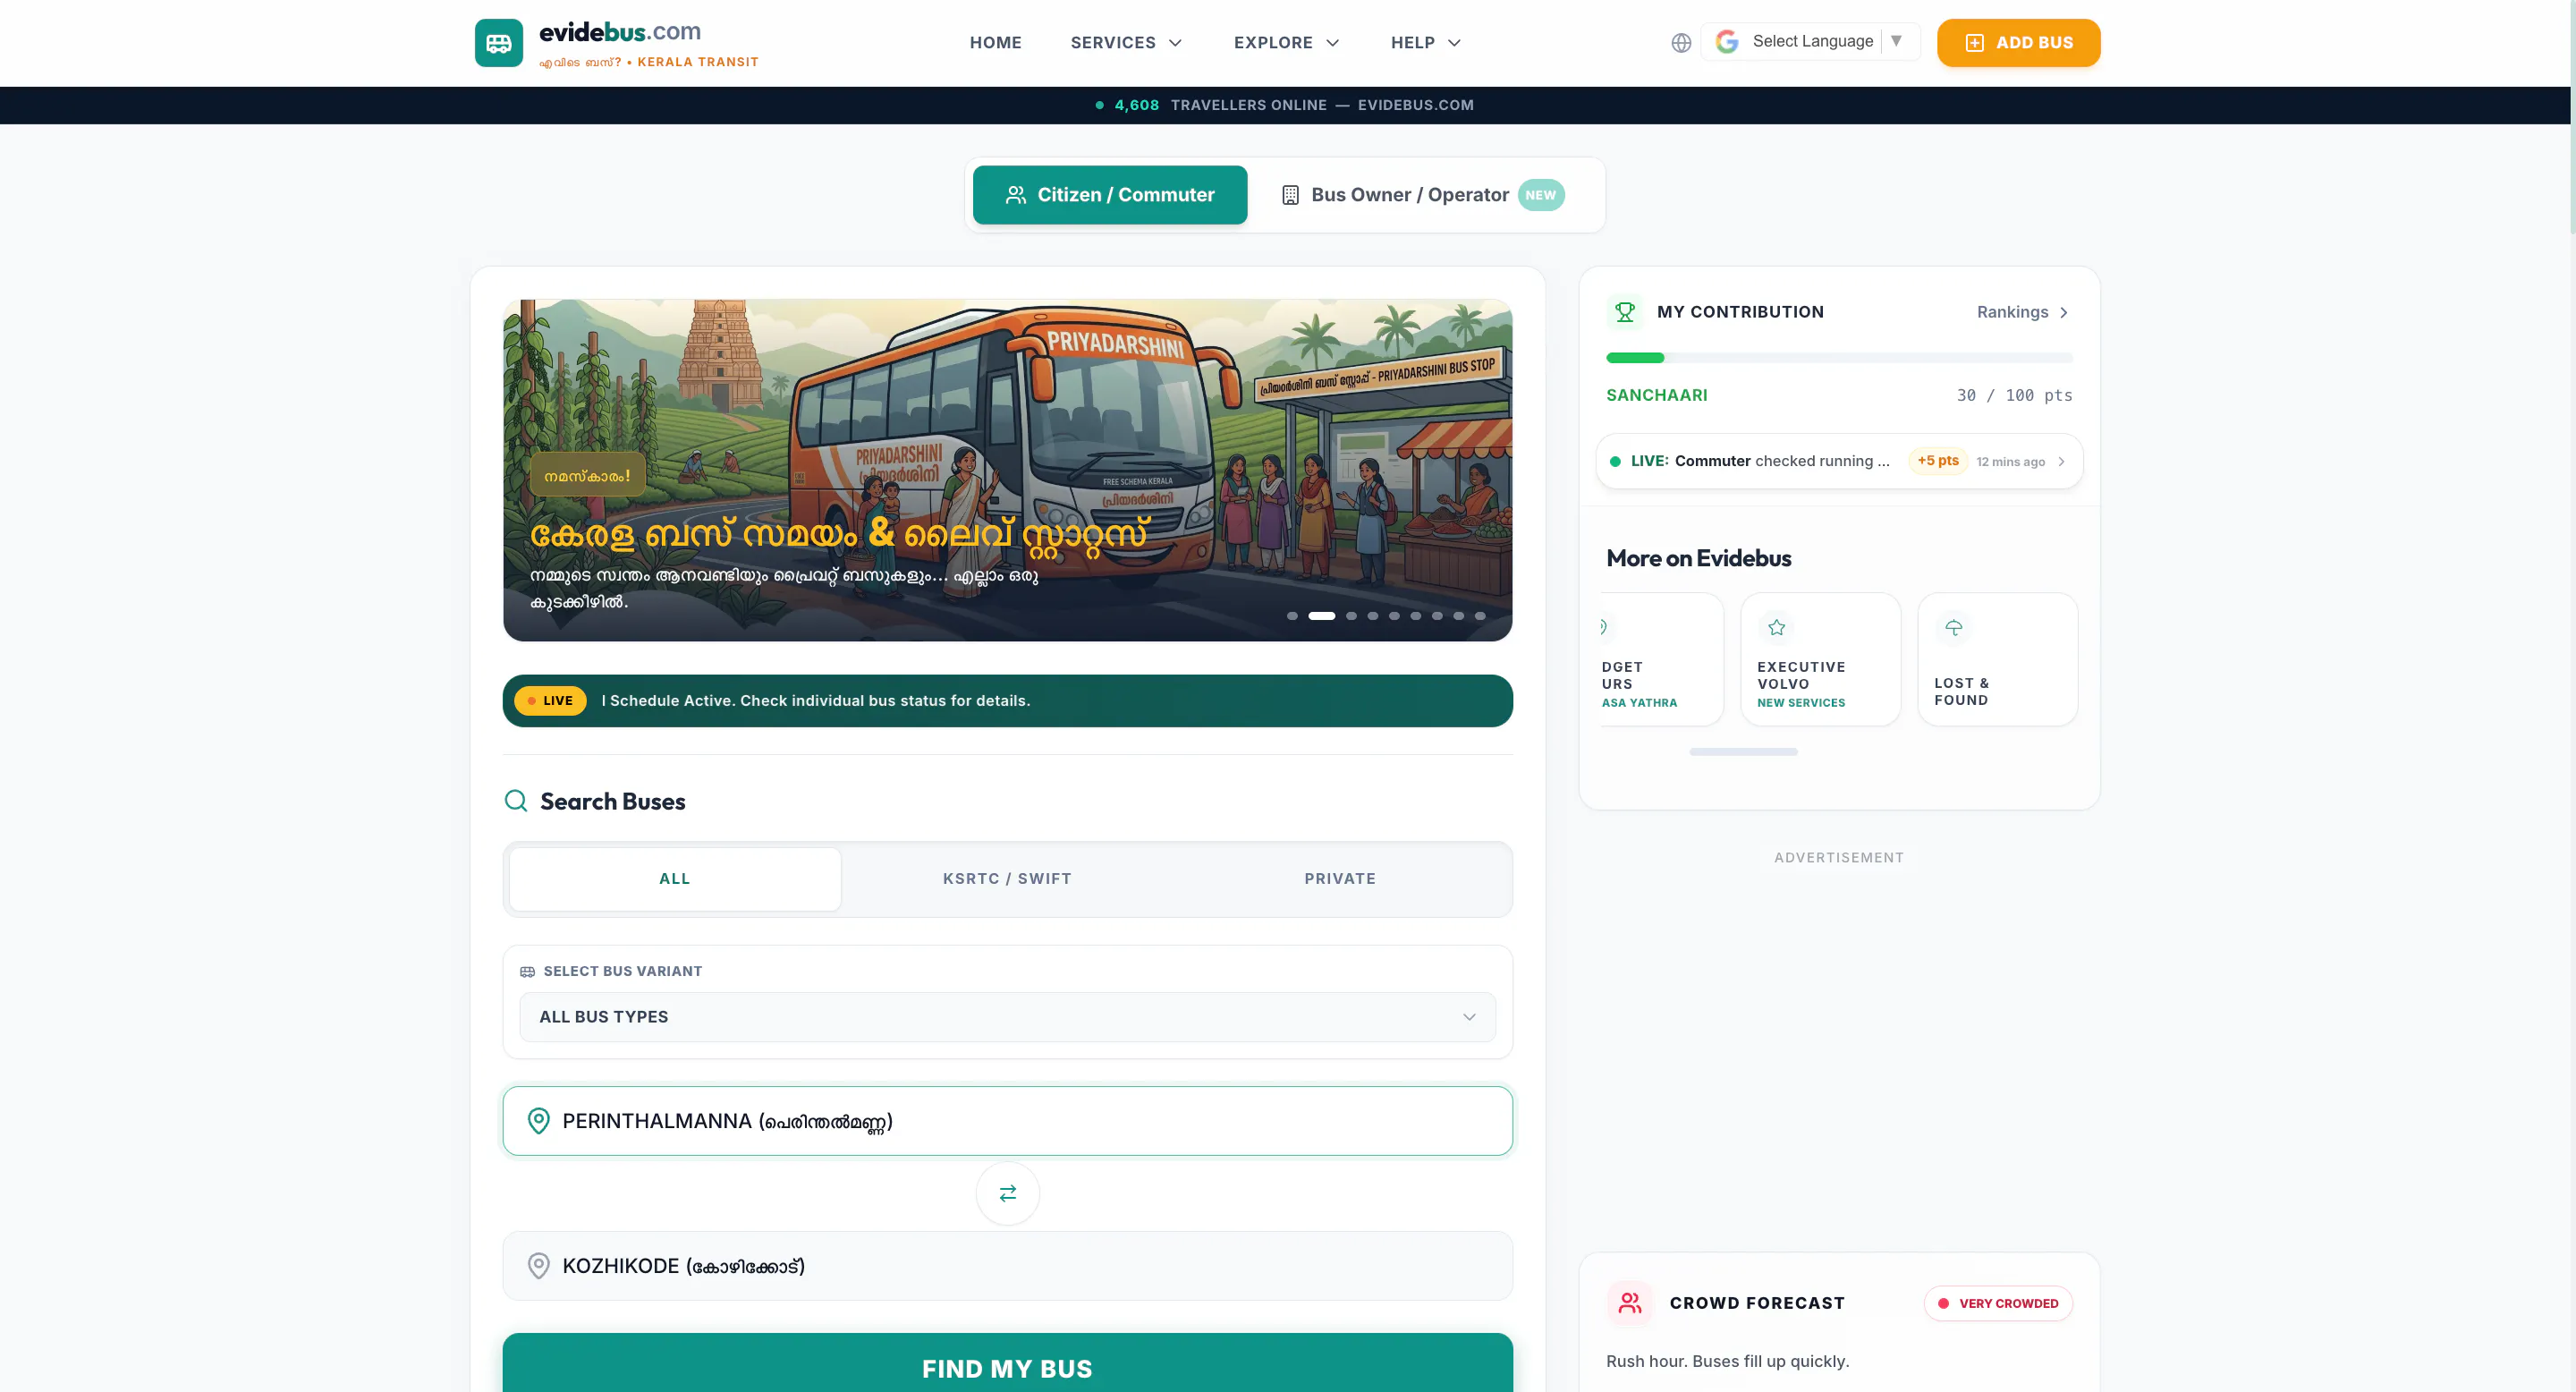Click the Sanchaari points progress bar
This screenshot has width=2576, height=1392.
[1839, 358]
